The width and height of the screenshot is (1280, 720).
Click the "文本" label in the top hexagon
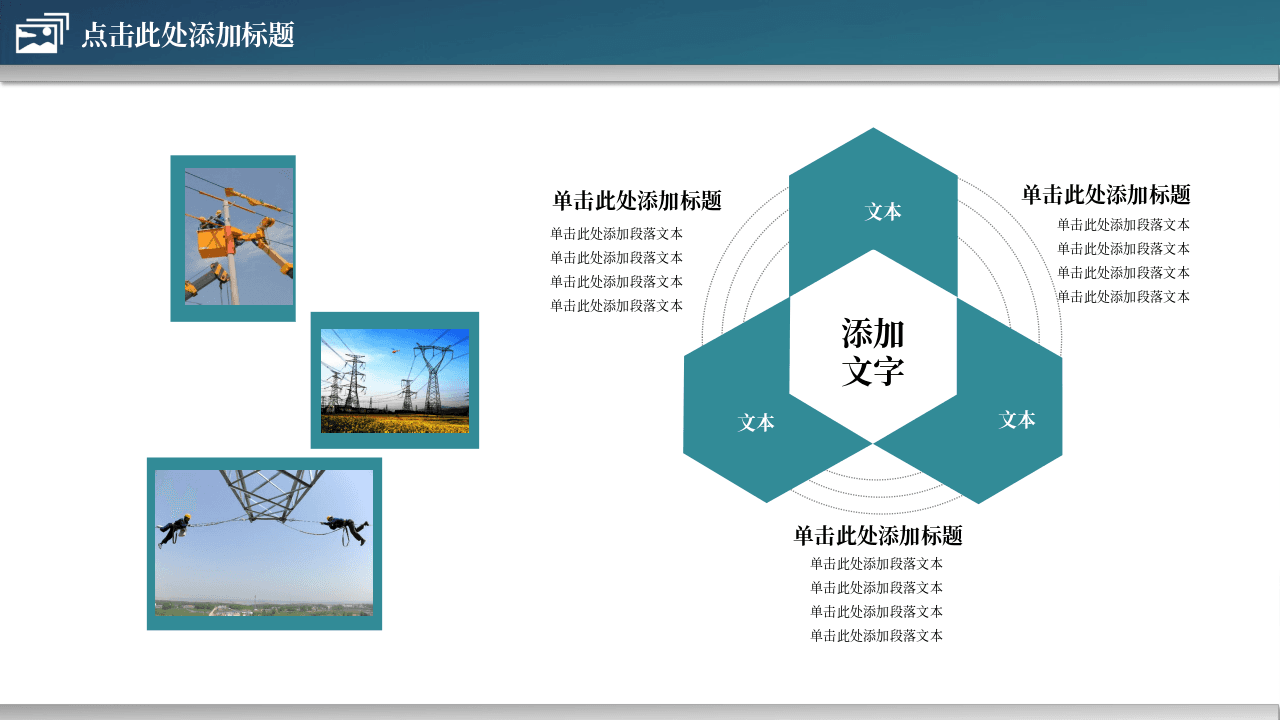point(884,212)
